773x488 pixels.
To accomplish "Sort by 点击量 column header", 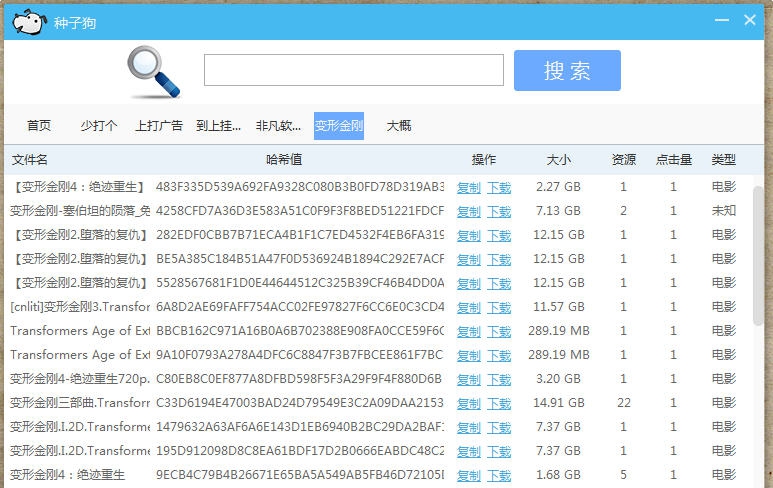I will (x=674, y=159).
